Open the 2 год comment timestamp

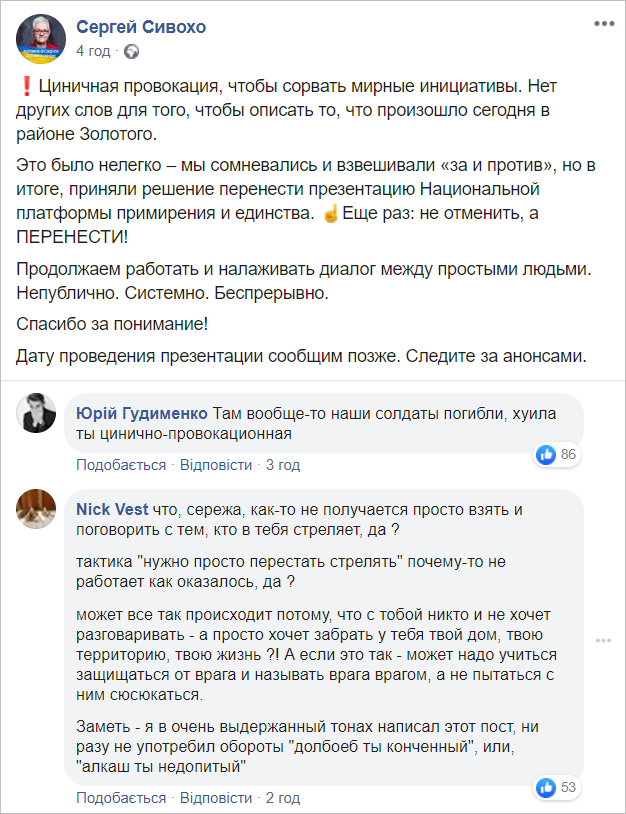tap(283, 798)
